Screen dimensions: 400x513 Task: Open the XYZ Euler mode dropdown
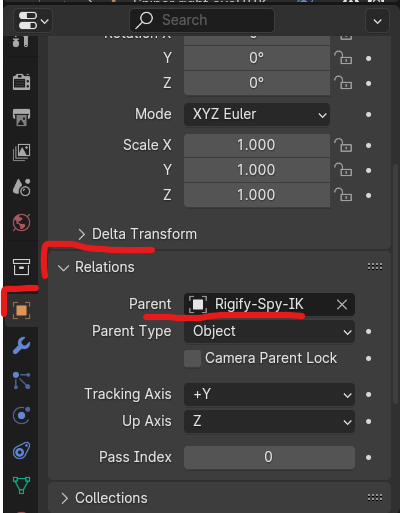point(257,114)
